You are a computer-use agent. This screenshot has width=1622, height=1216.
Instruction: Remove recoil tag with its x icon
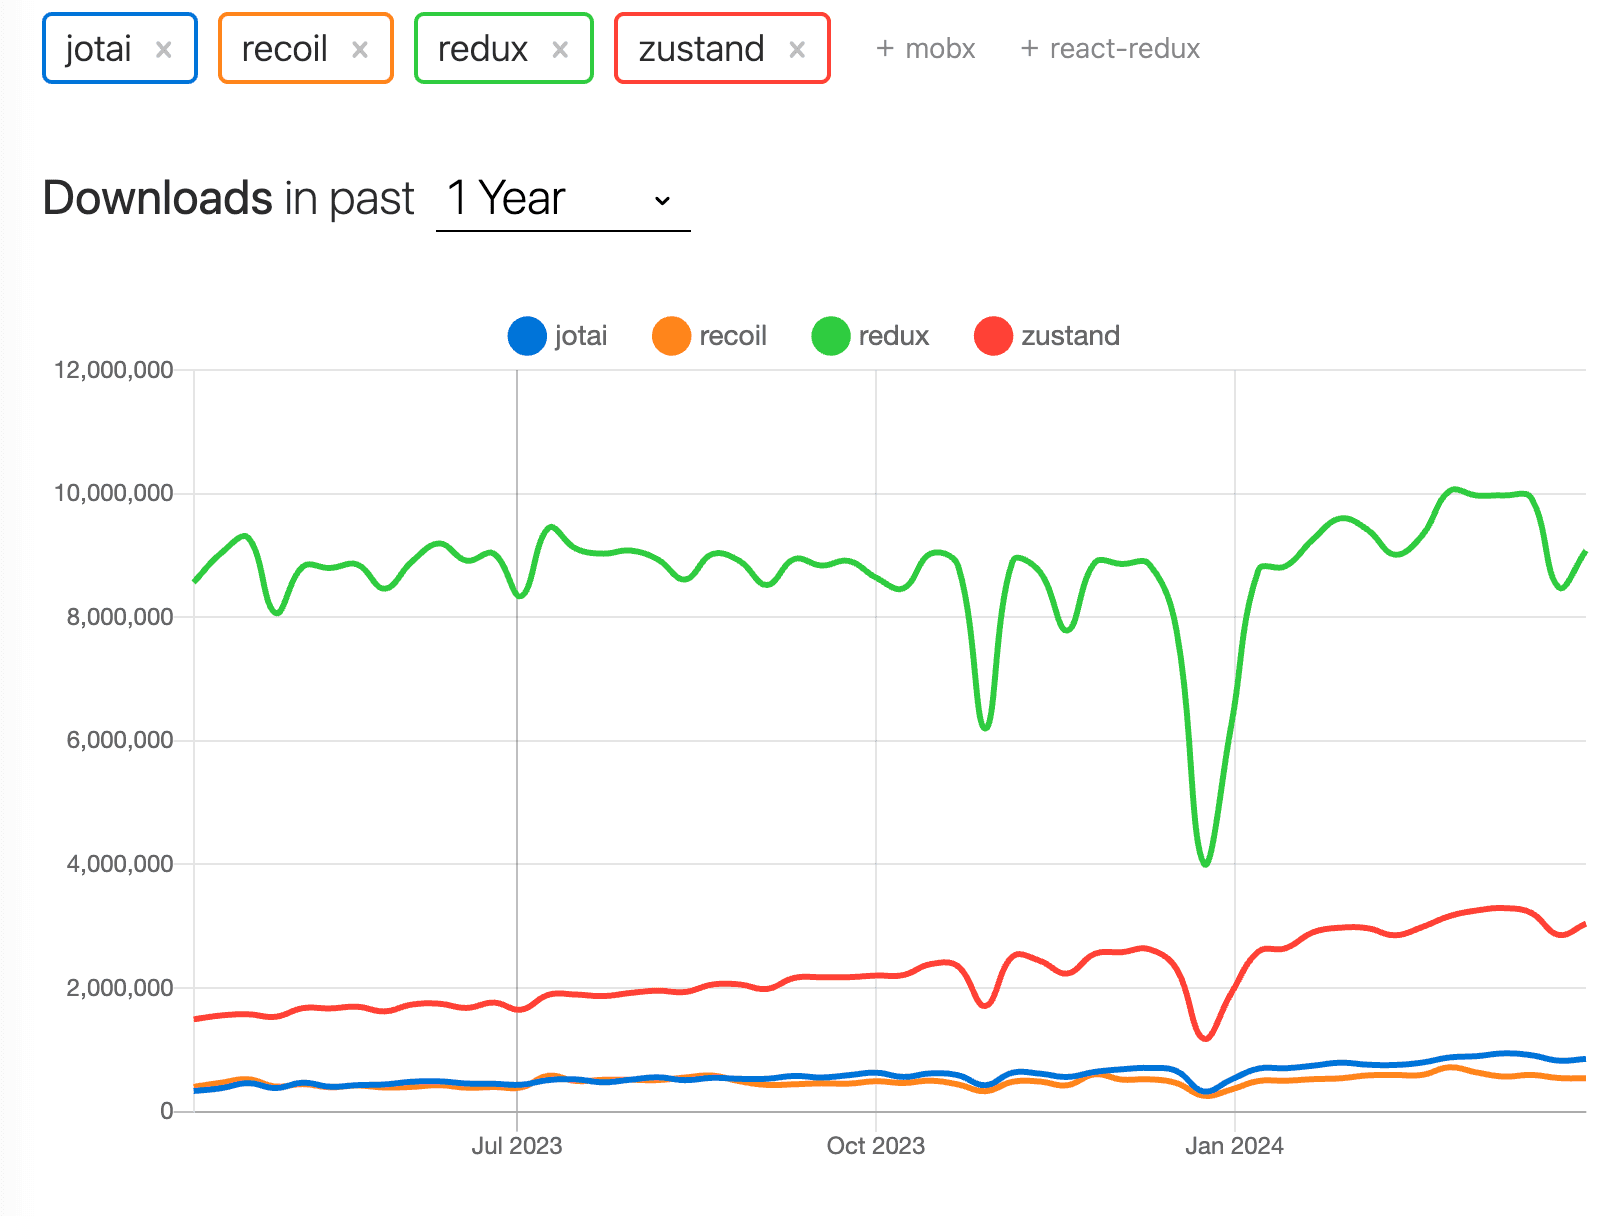tap(360, 49)
